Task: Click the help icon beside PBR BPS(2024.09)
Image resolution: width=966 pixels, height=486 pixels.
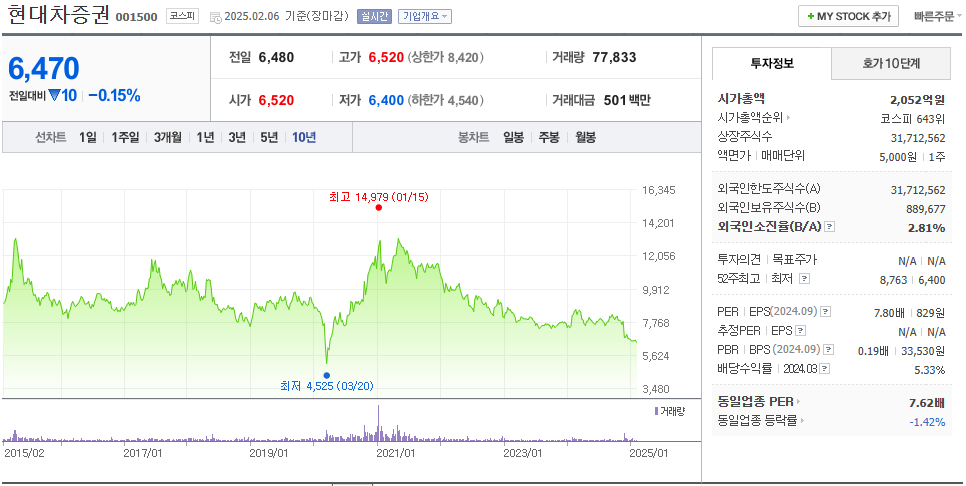Action: [x=829, y=350]
